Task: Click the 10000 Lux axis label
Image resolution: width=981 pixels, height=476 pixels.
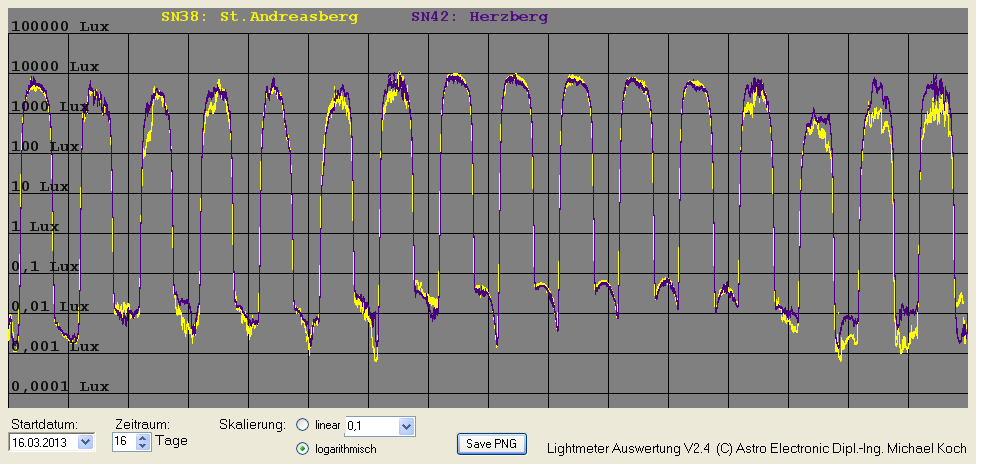Action: (x=55, y=66)
